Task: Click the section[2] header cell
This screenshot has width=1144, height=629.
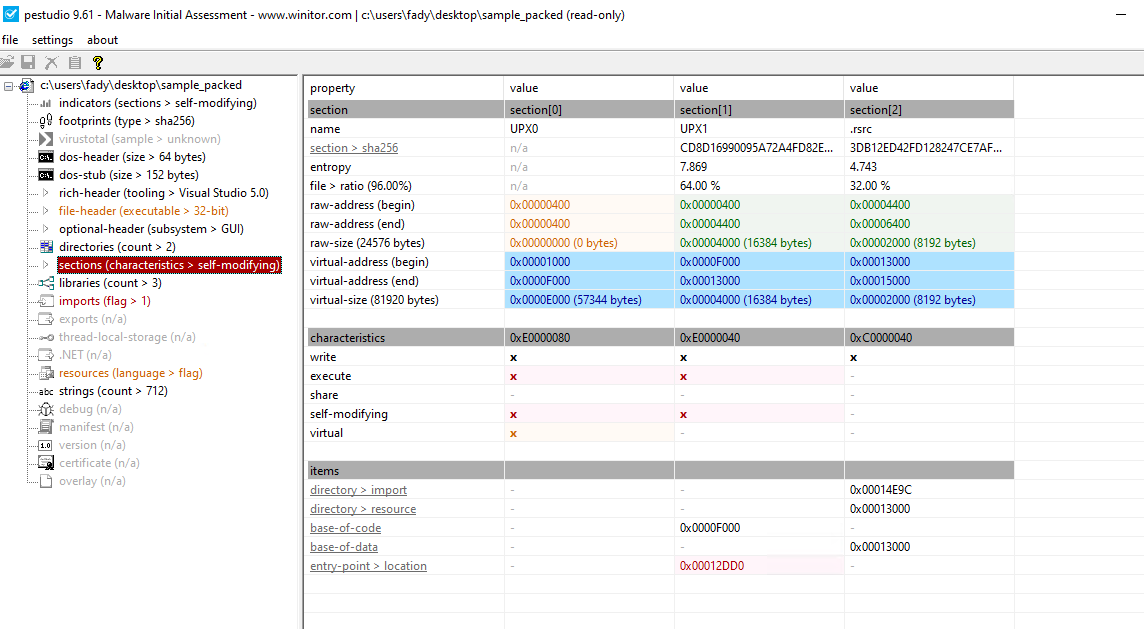Action: coord(929,110)
